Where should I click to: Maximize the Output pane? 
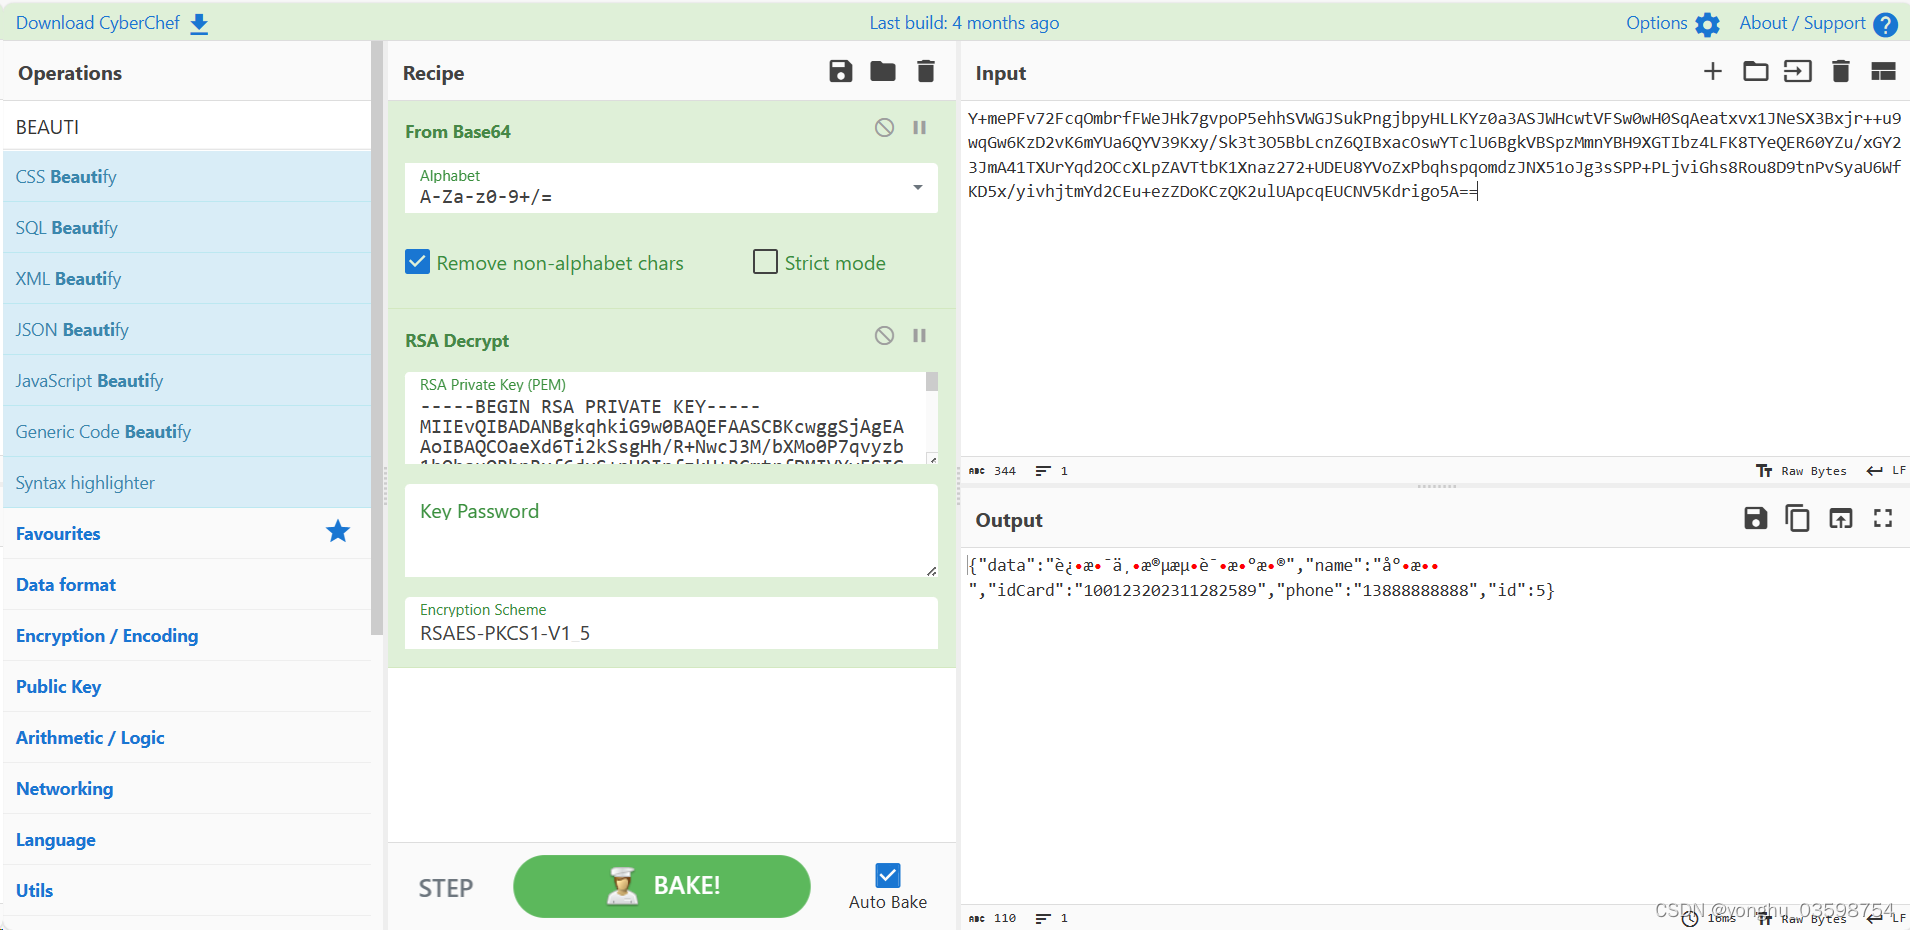[x=1884, y=519]
